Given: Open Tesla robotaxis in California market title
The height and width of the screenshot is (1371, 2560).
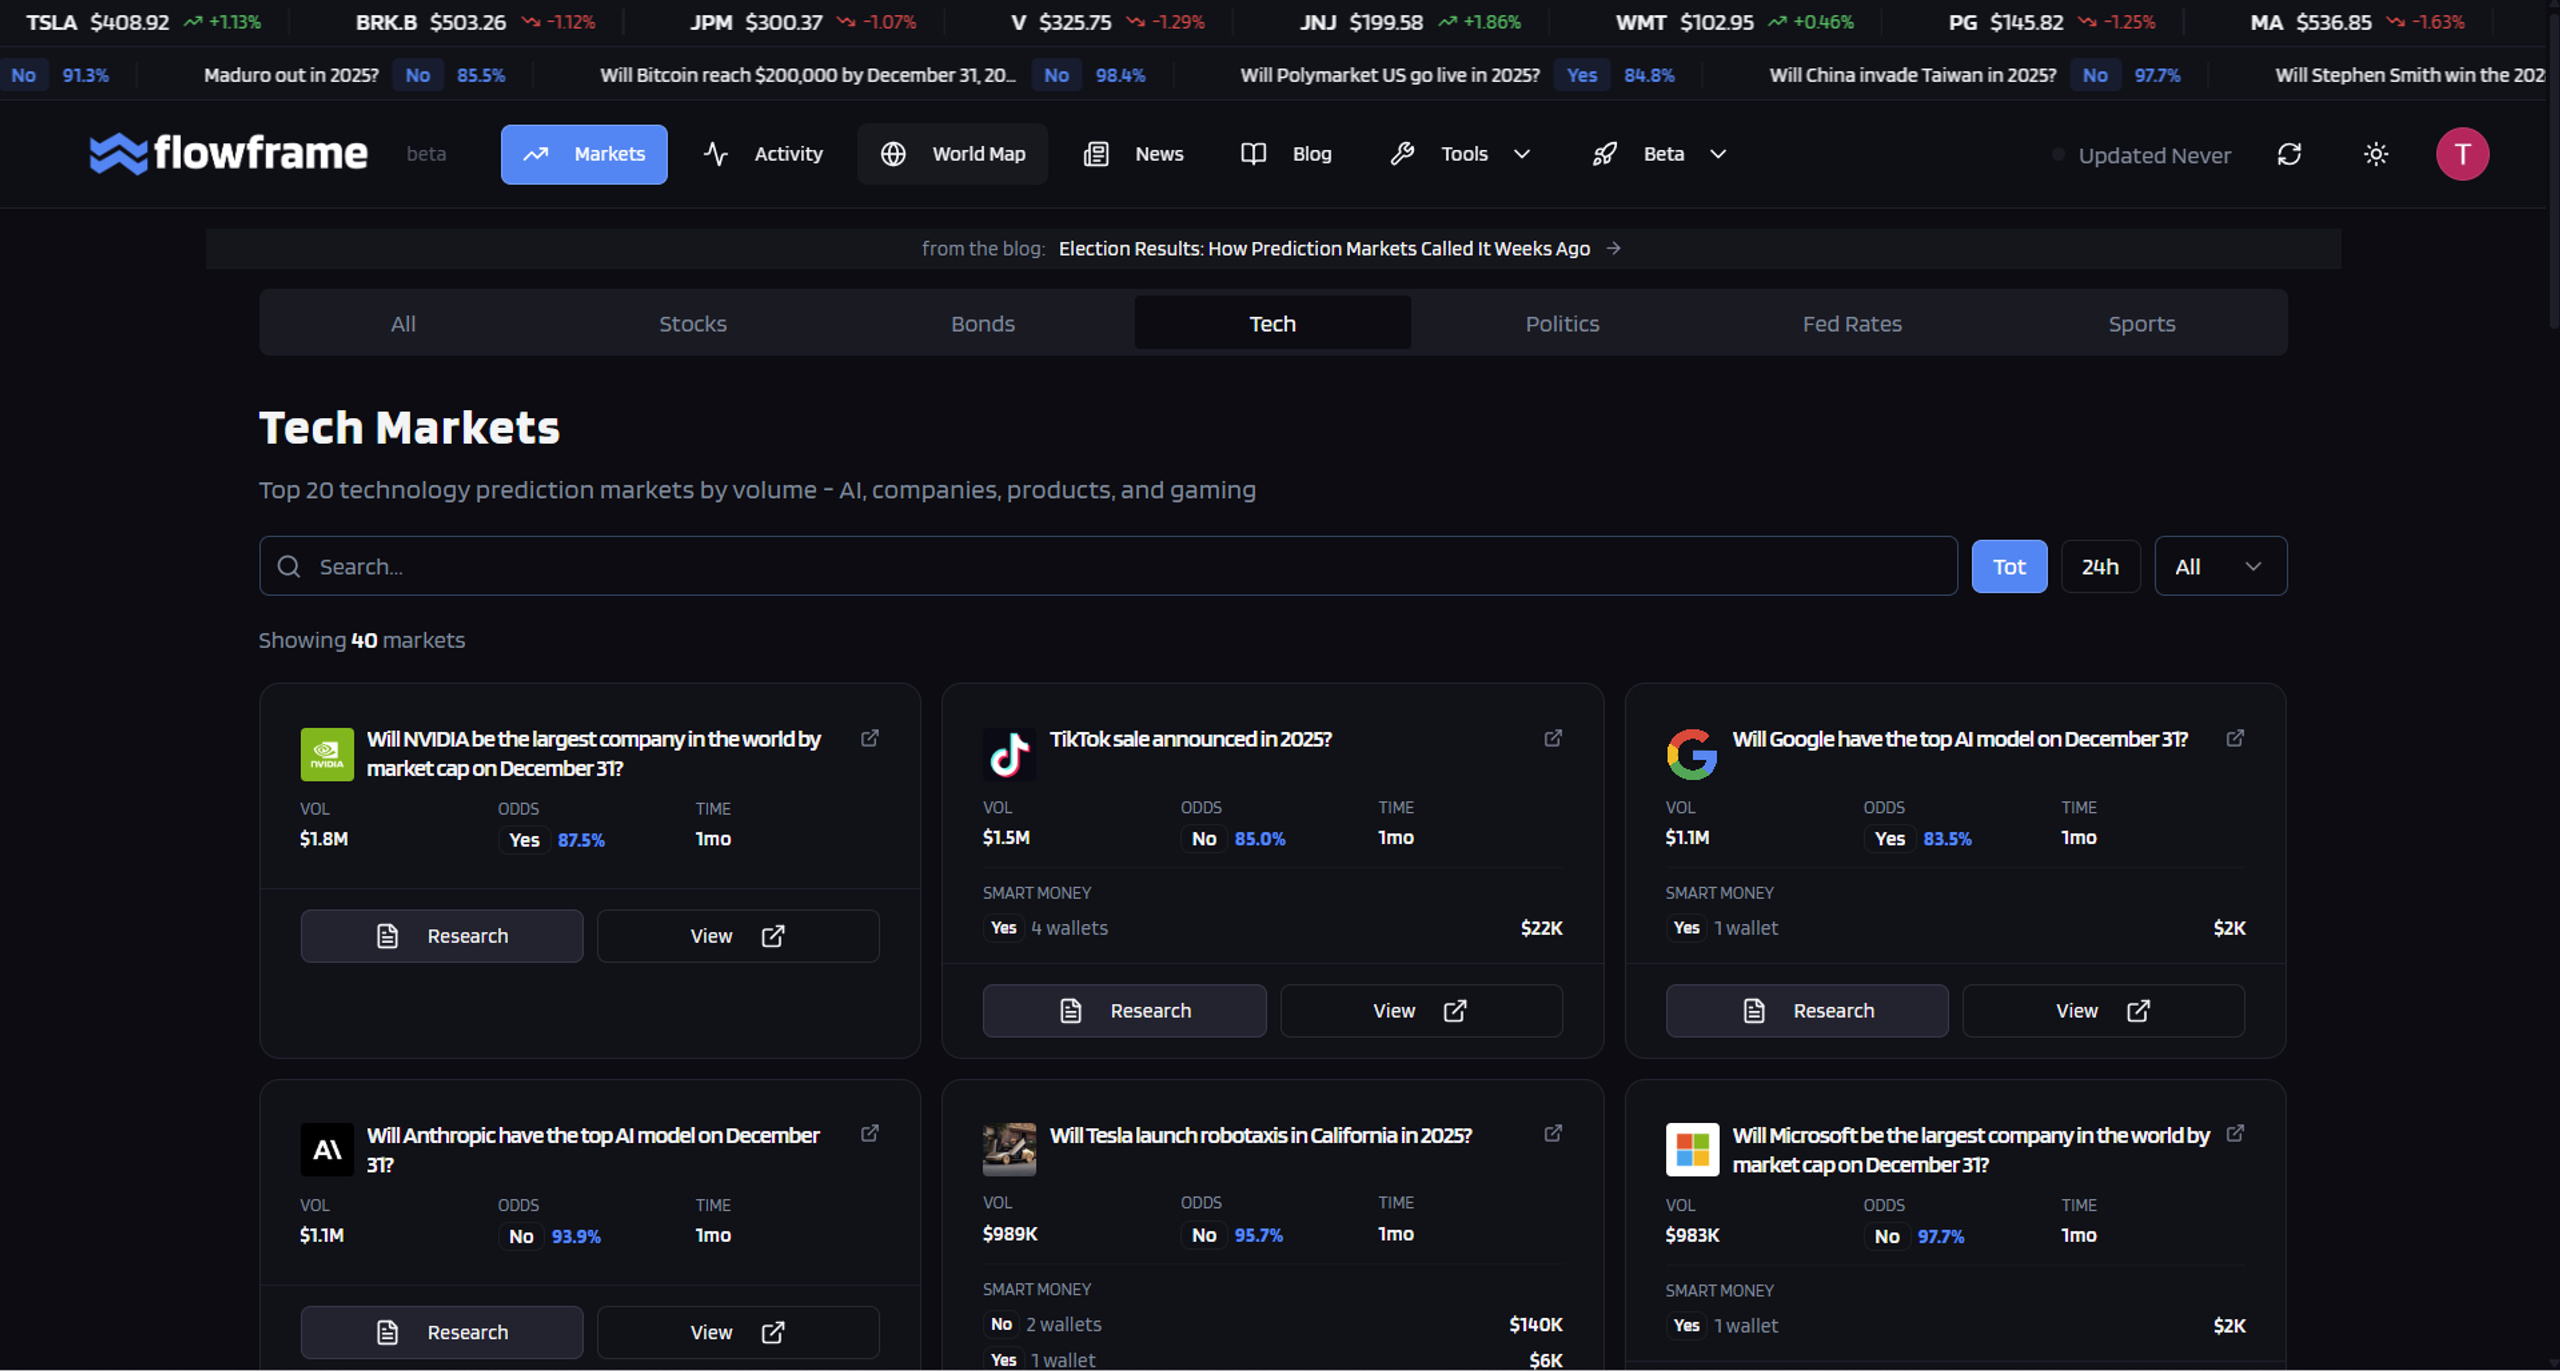Looking at the screenshot, I should coord(1261,1135).
